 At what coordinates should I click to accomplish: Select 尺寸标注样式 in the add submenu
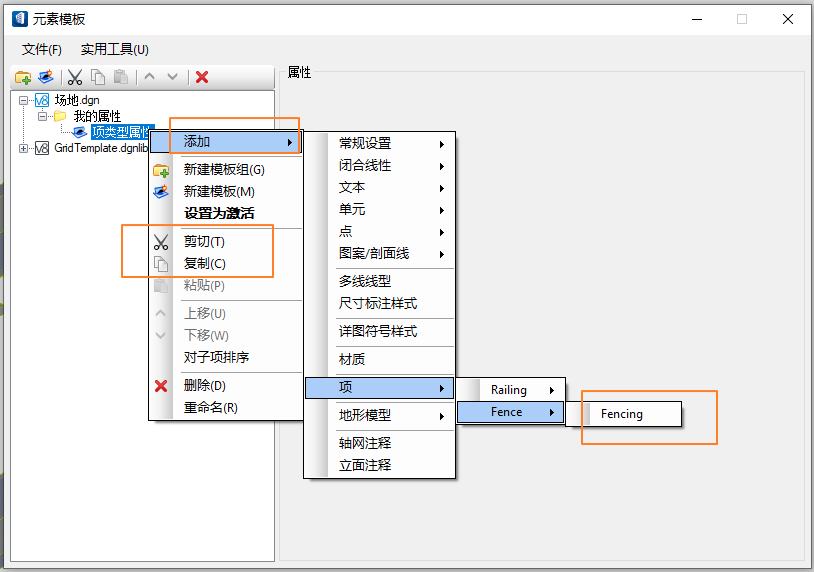(x=378, y=303)
